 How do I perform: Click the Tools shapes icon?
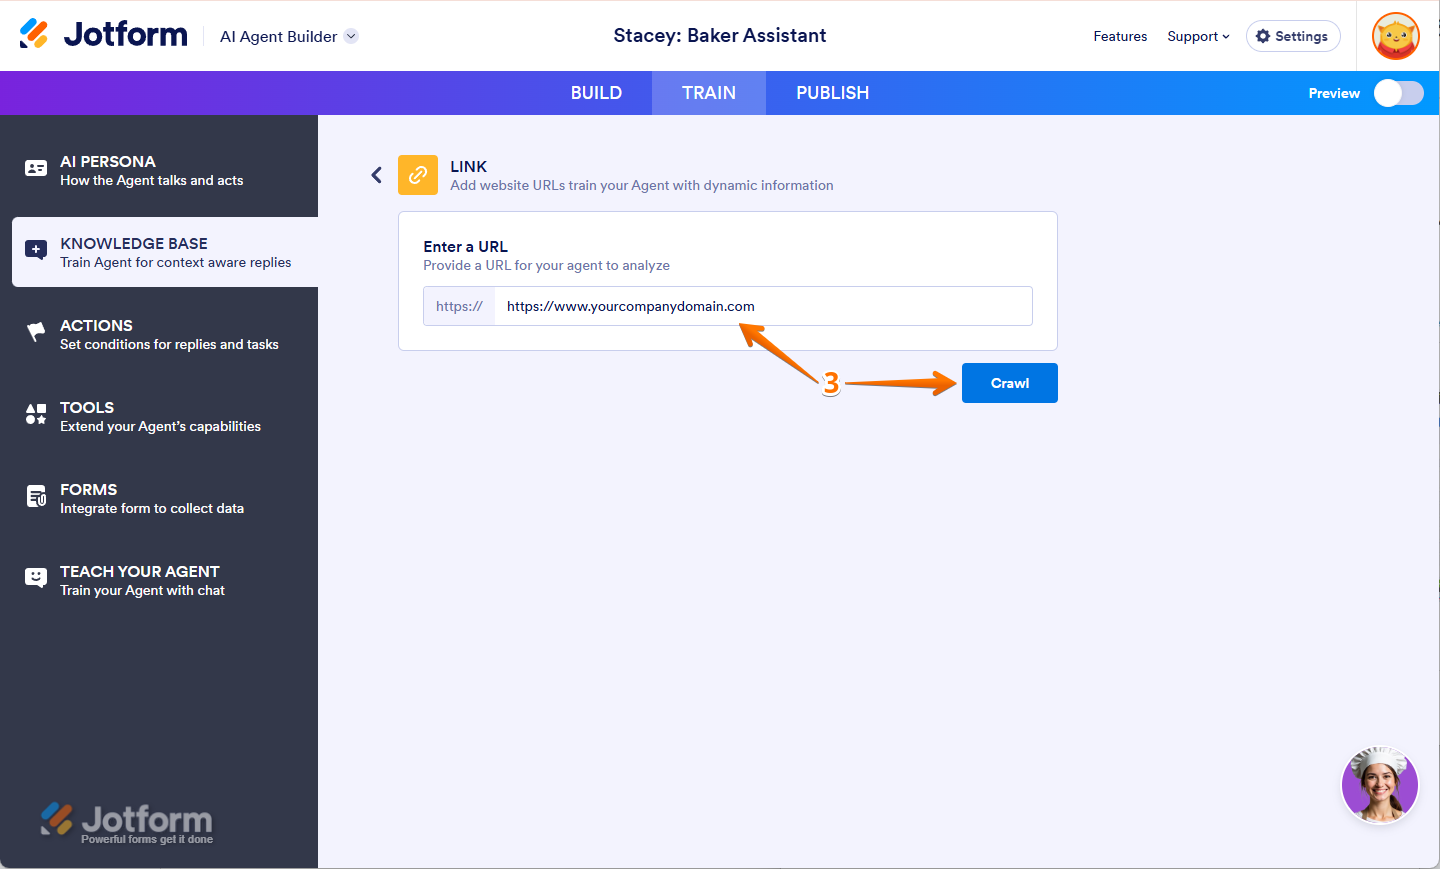[36, 414]
